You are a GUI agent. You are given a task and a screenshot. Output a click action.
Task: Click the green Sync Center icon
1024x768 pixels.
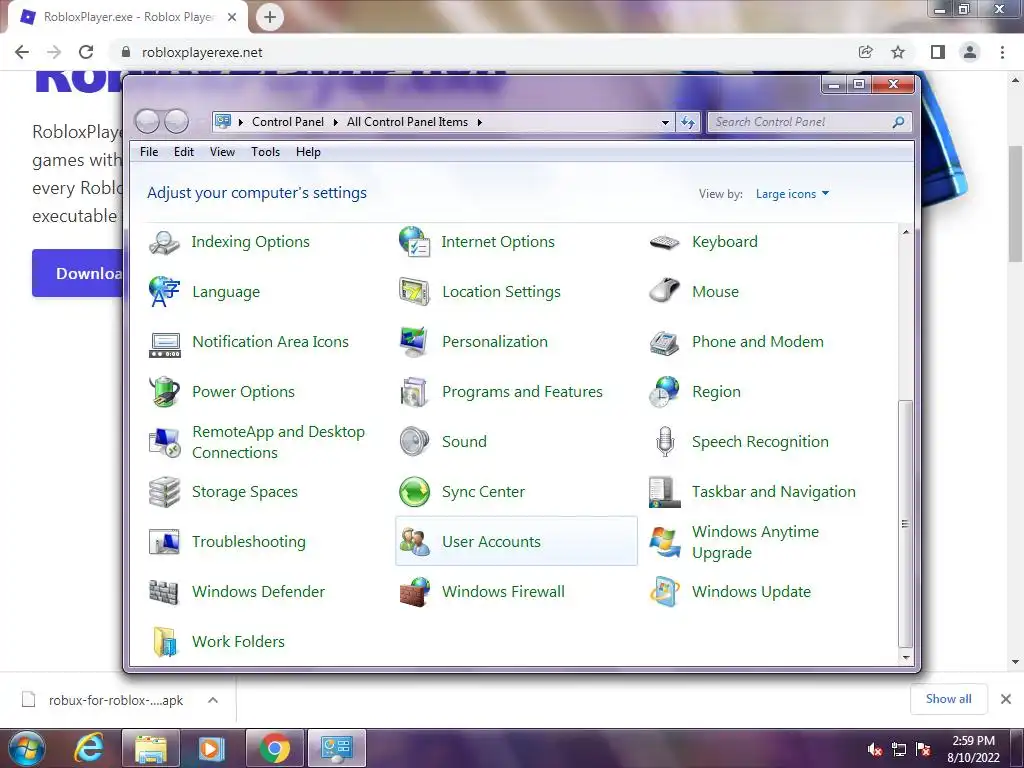[414, 492]
